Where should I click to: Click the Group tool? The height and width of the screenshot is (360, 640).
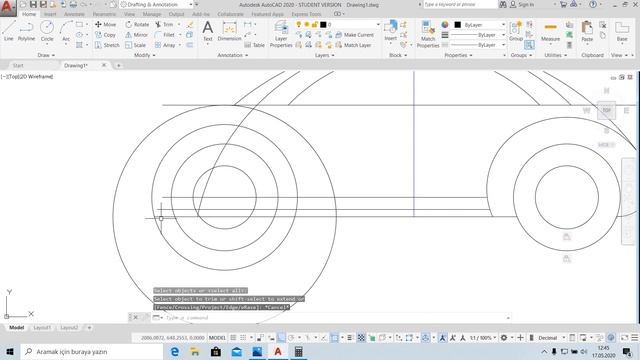[x=516, y=31]
